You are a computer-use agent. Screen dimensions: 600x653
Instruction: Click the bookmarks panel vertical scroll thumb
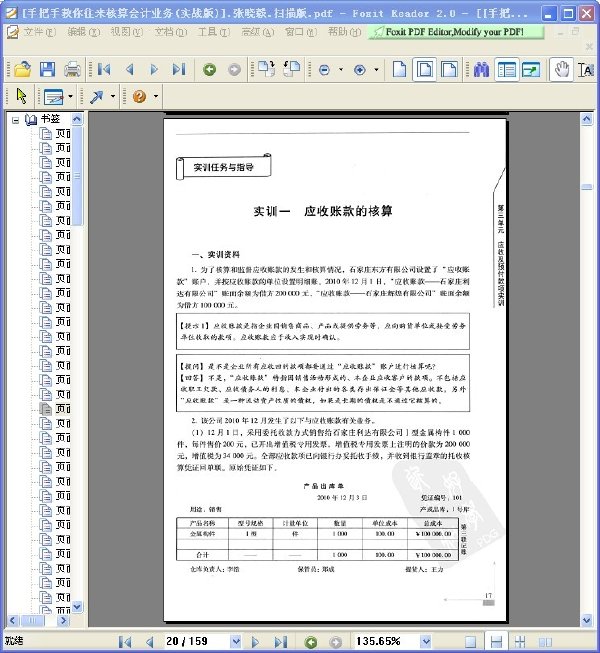77,176
